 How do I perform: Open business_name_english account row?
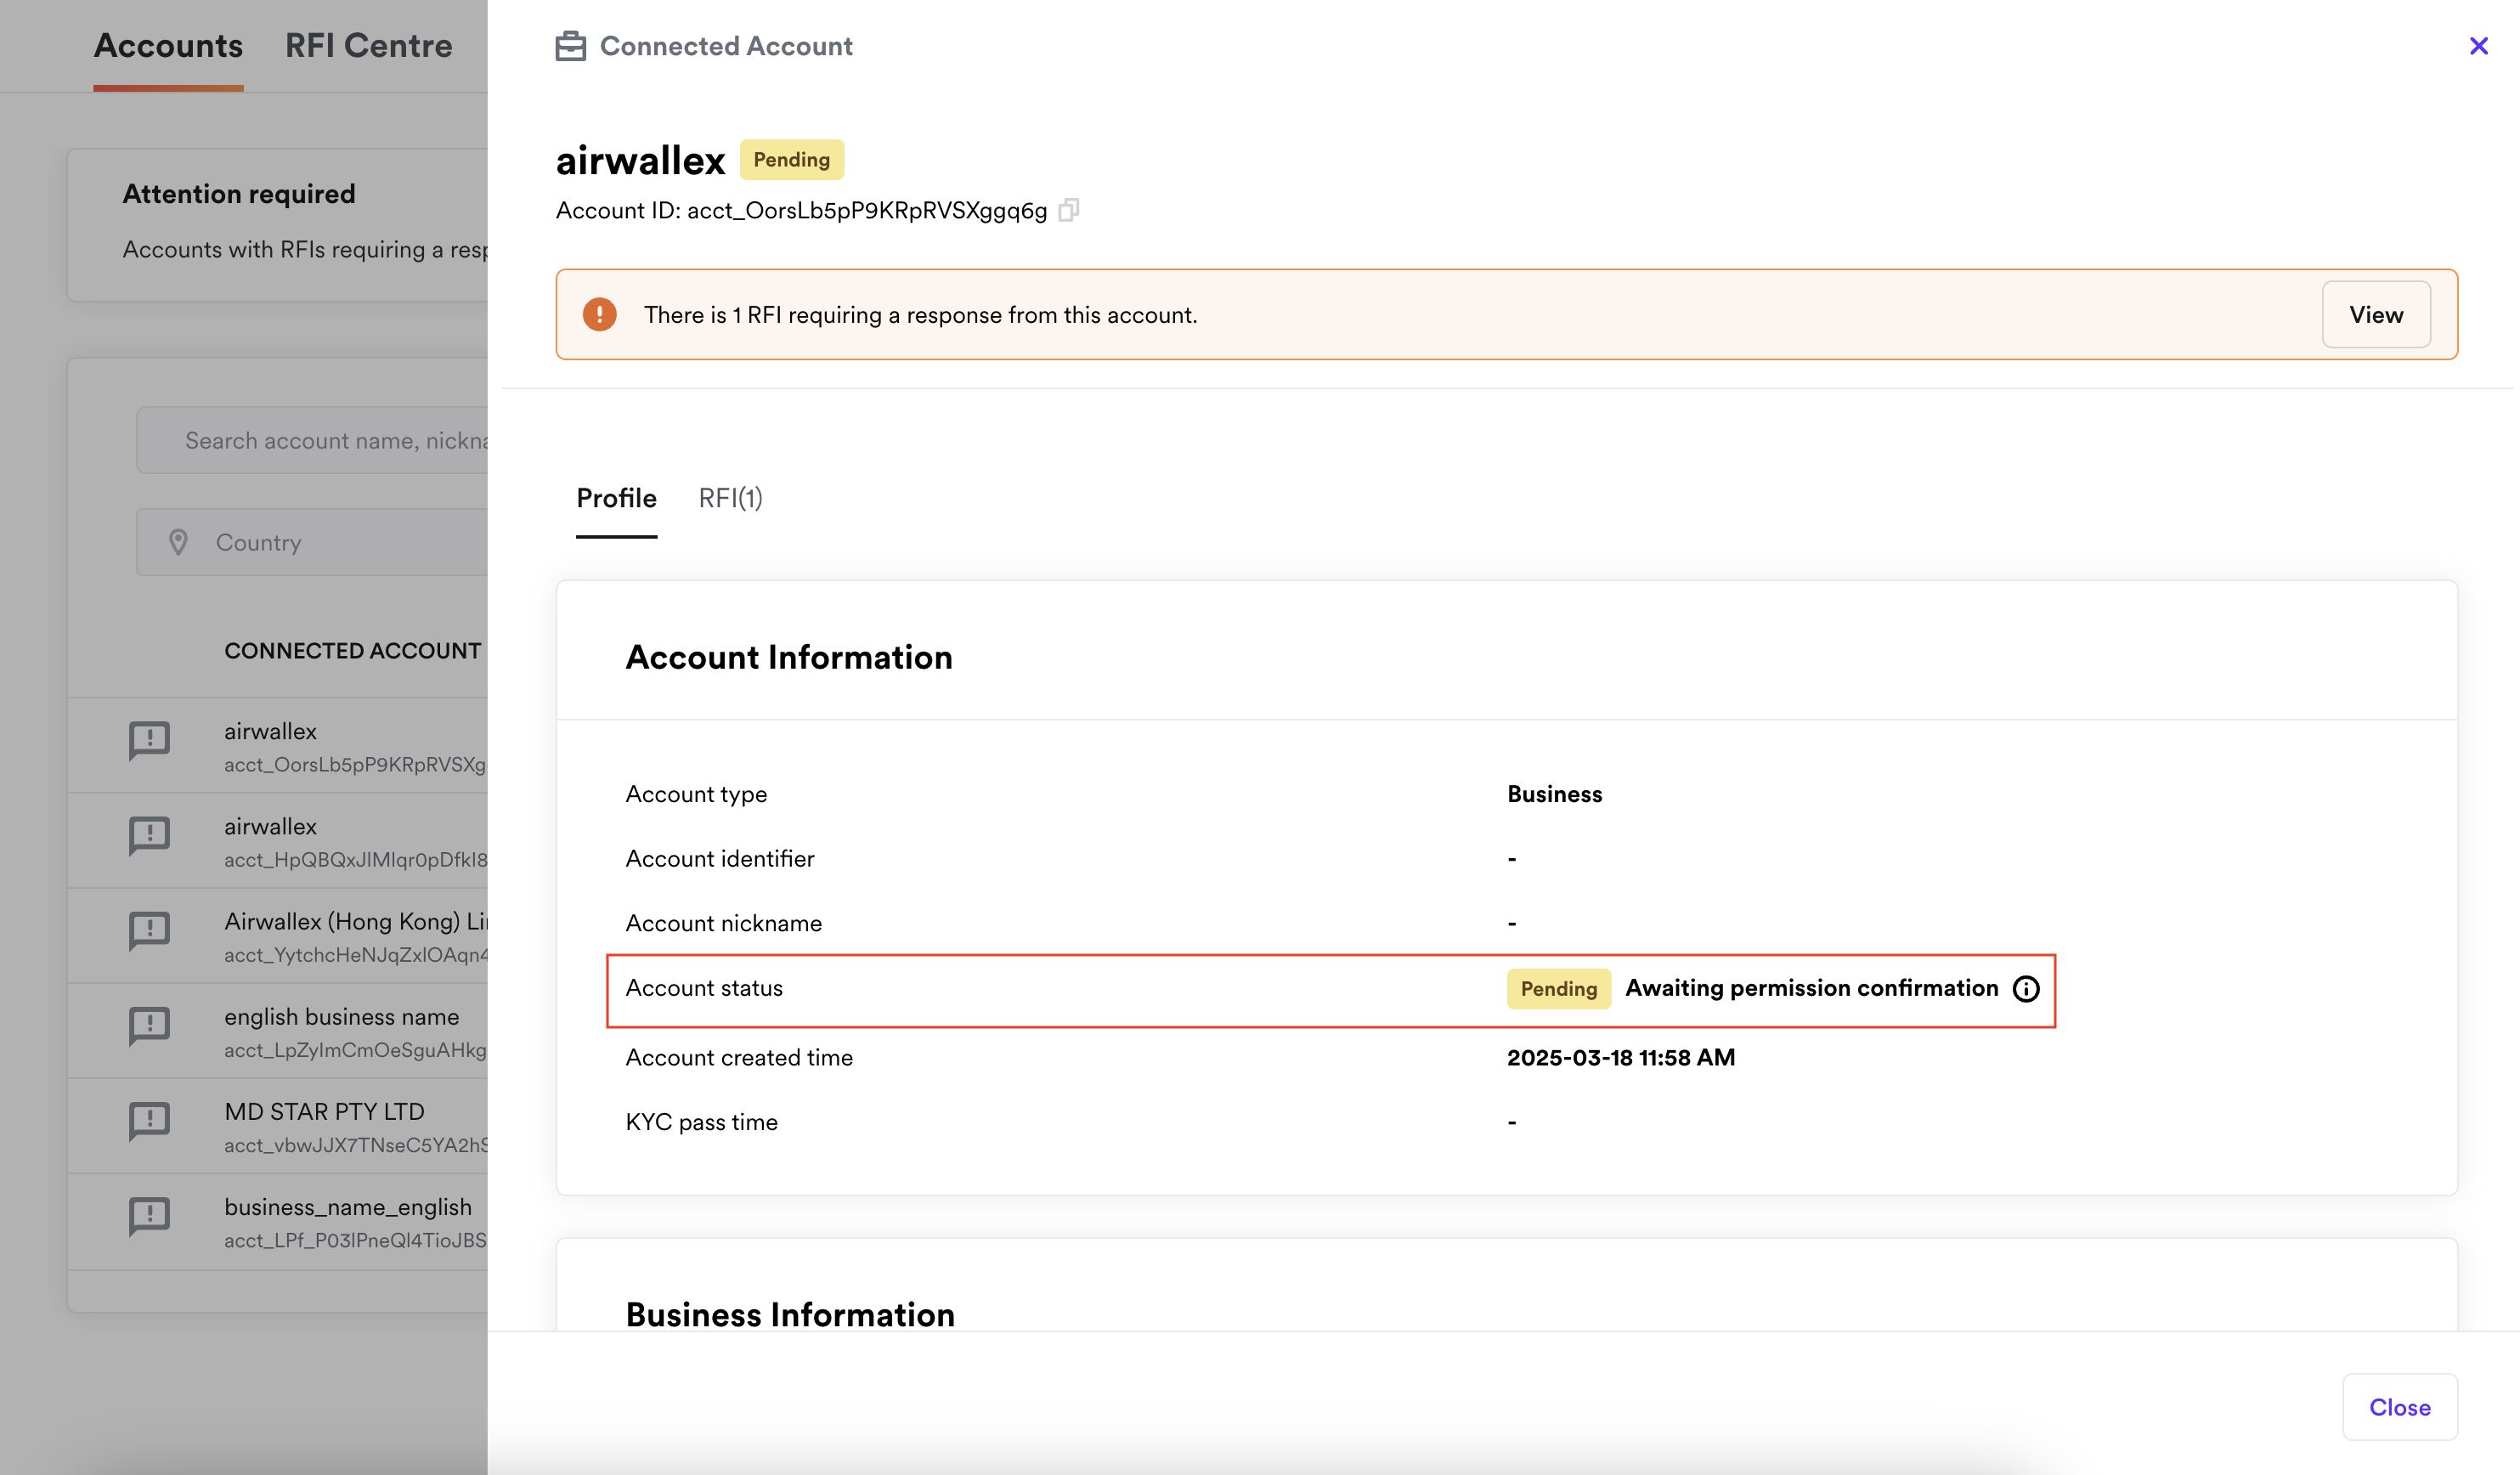point(348,1220)
